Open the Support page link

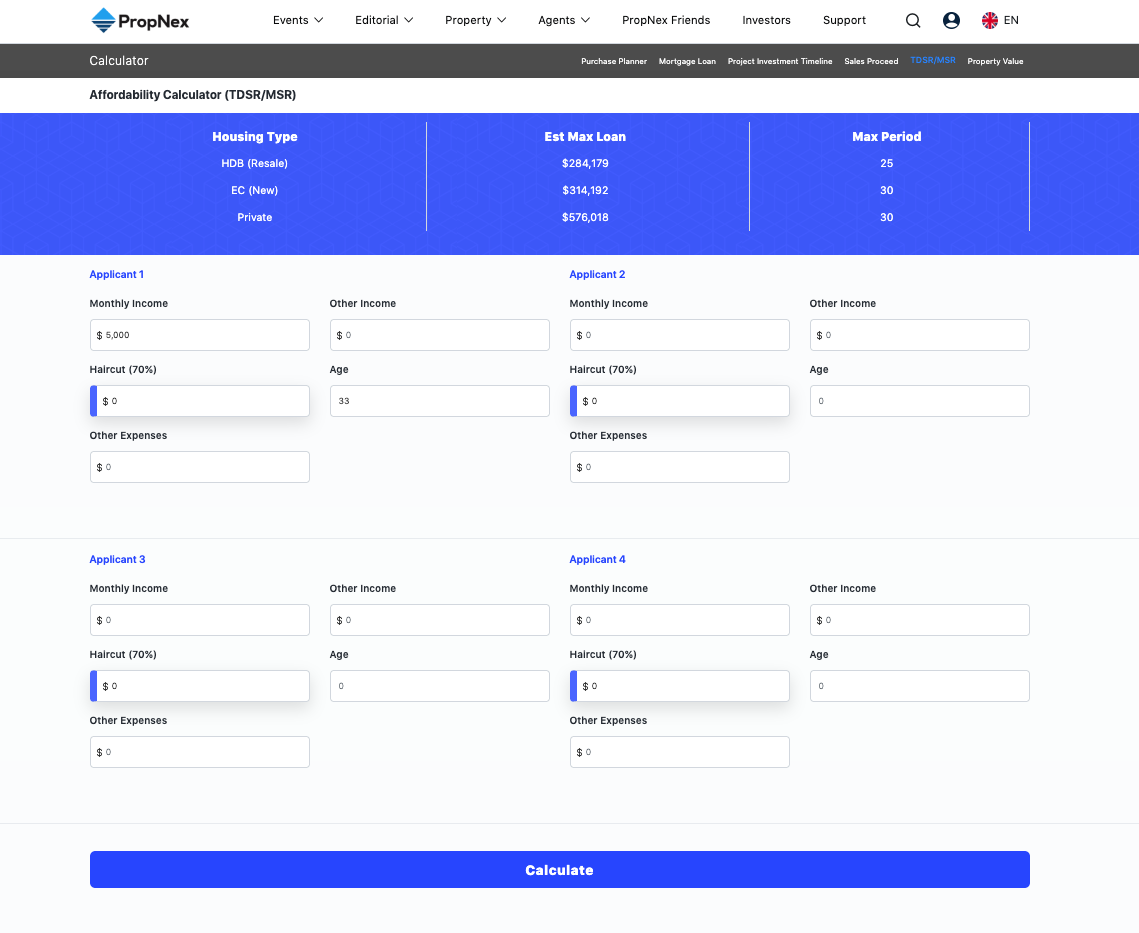844,20
